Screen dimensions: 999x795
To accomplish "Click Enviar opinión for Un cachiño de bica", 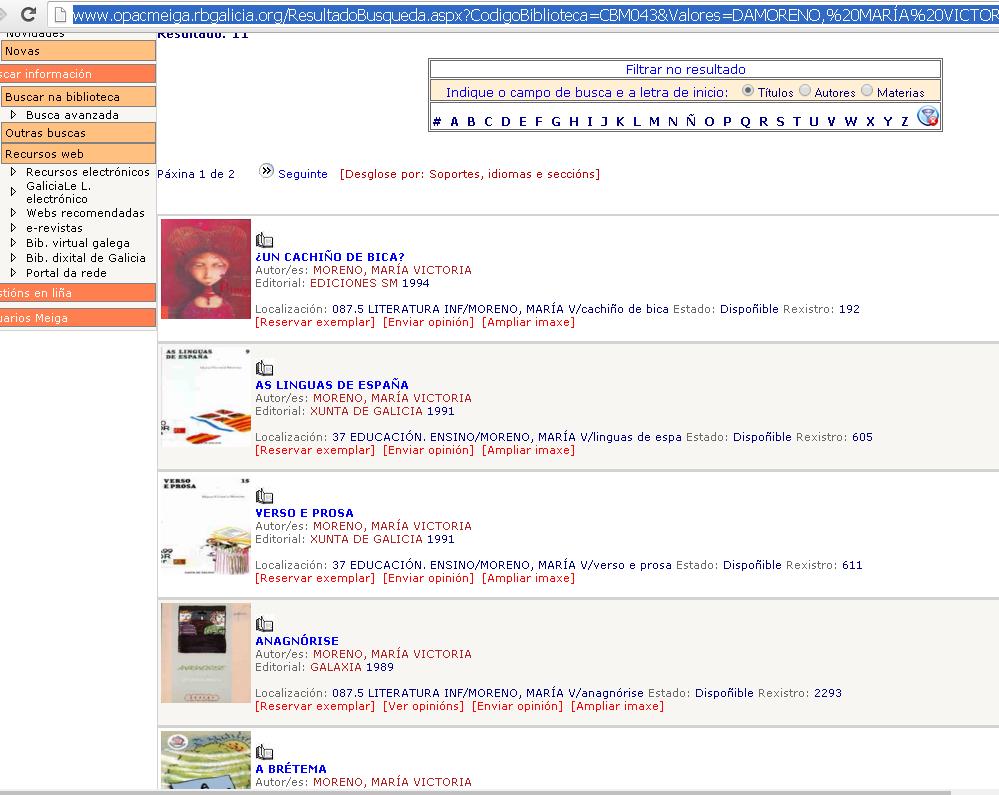I will [x=428, y=322].
